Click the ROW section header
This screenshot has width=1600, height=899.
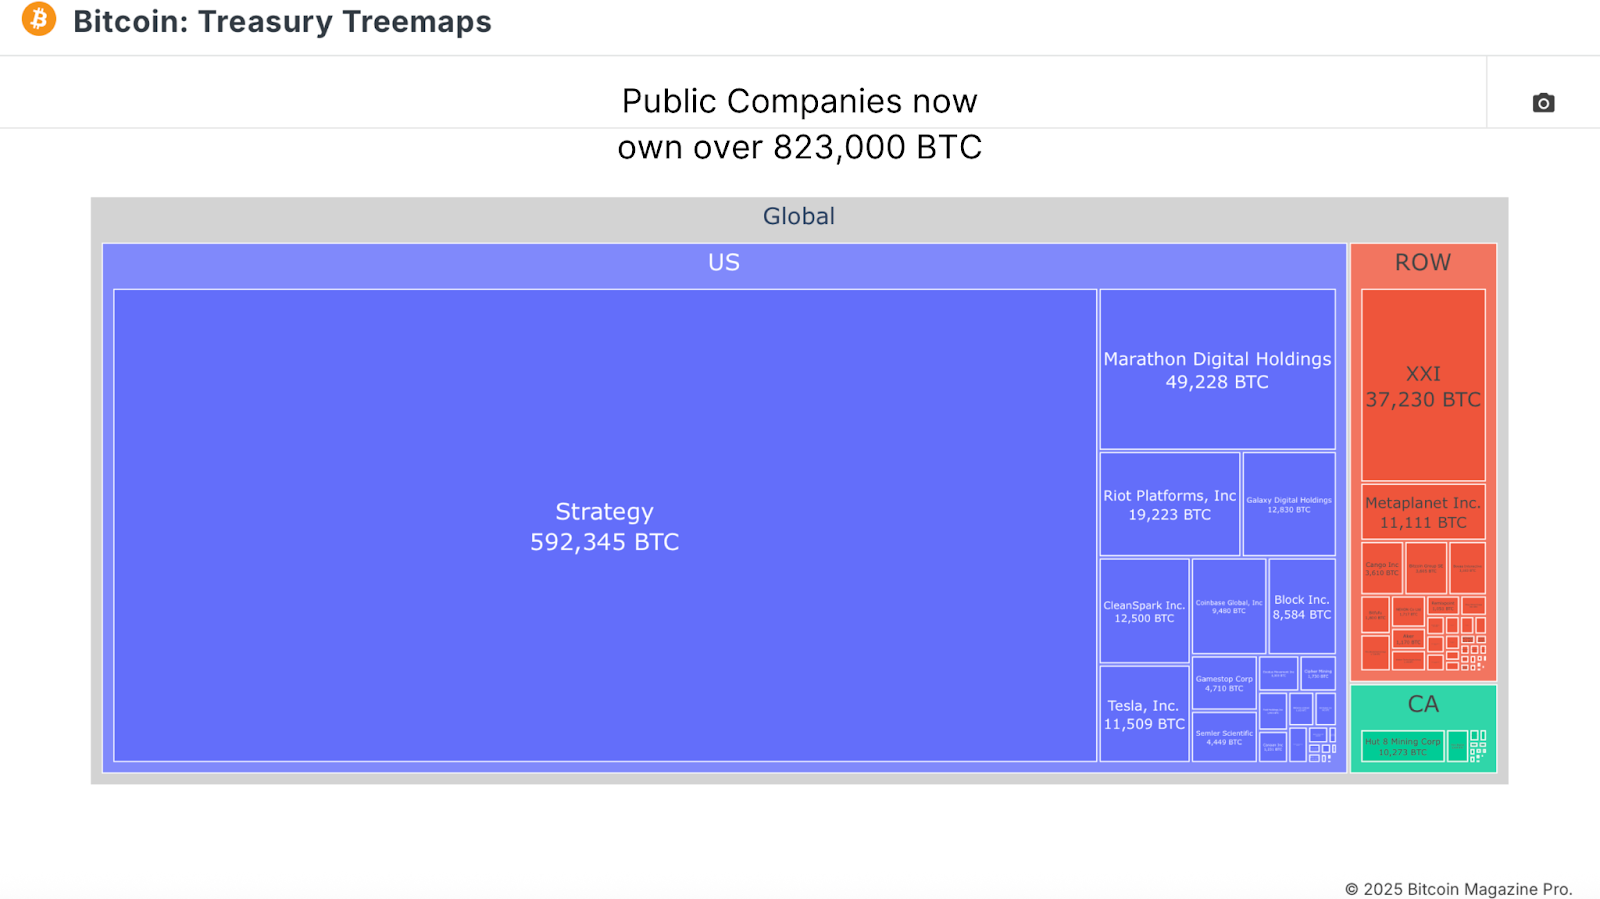click(1422, 262)
